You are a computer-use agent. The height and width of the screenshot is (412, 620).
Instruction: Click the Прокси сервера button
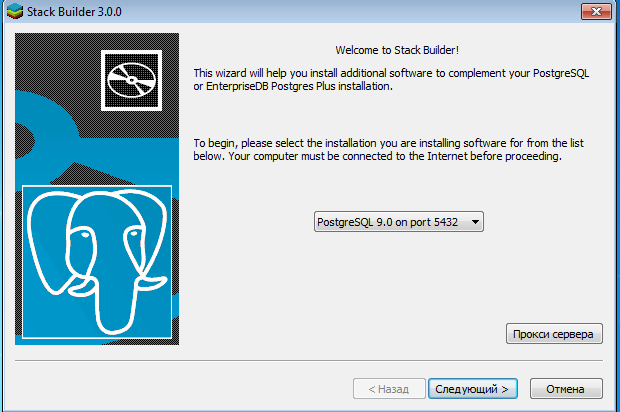click(x=554, y=334)
